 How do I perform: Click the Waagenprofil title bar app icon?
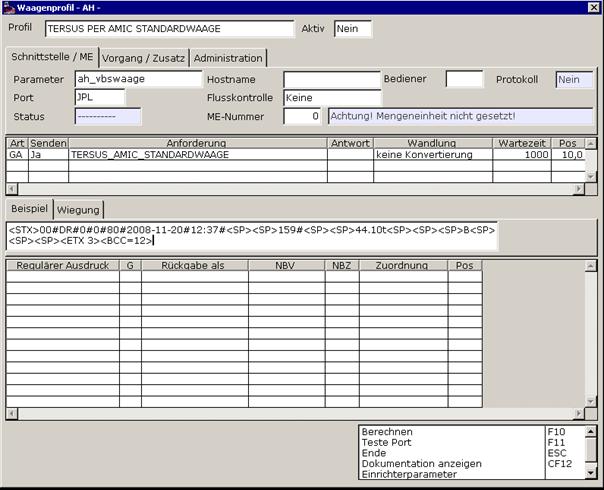pos(9,8)
